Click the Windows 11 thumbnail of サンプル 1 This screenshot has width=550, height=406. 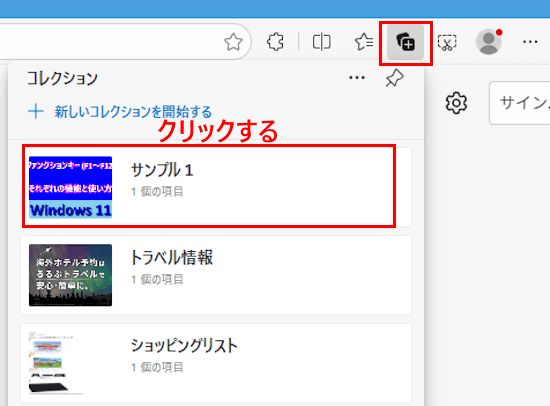pos(71,187)
